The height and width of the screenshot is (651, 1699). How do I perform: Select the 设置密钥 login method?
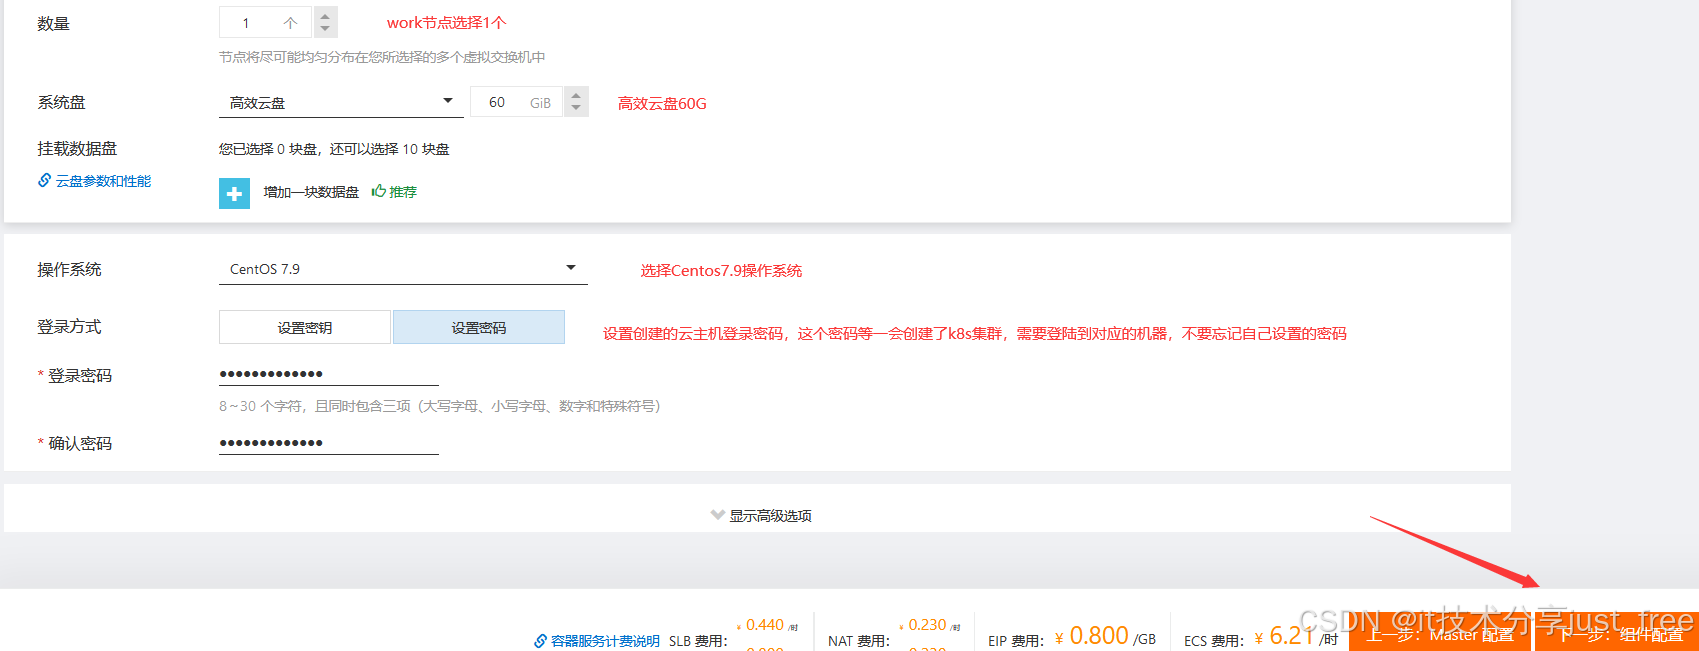coord(305,327)
